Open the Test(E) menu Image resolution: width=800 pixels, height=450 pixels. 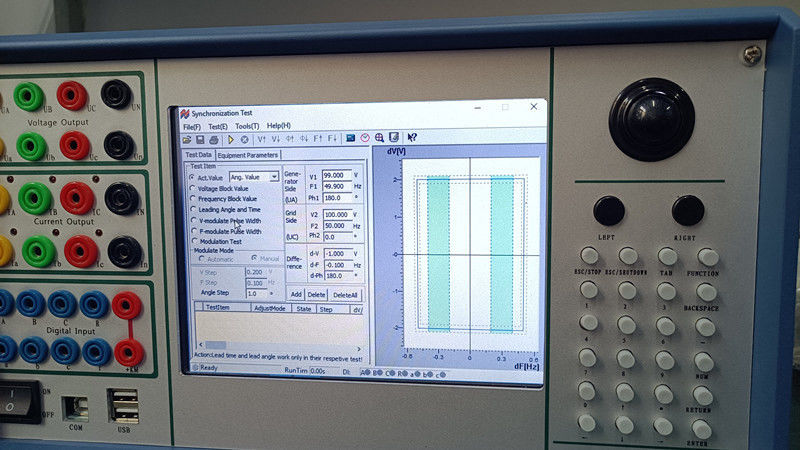pyautogui.click(x=217, y=127)
